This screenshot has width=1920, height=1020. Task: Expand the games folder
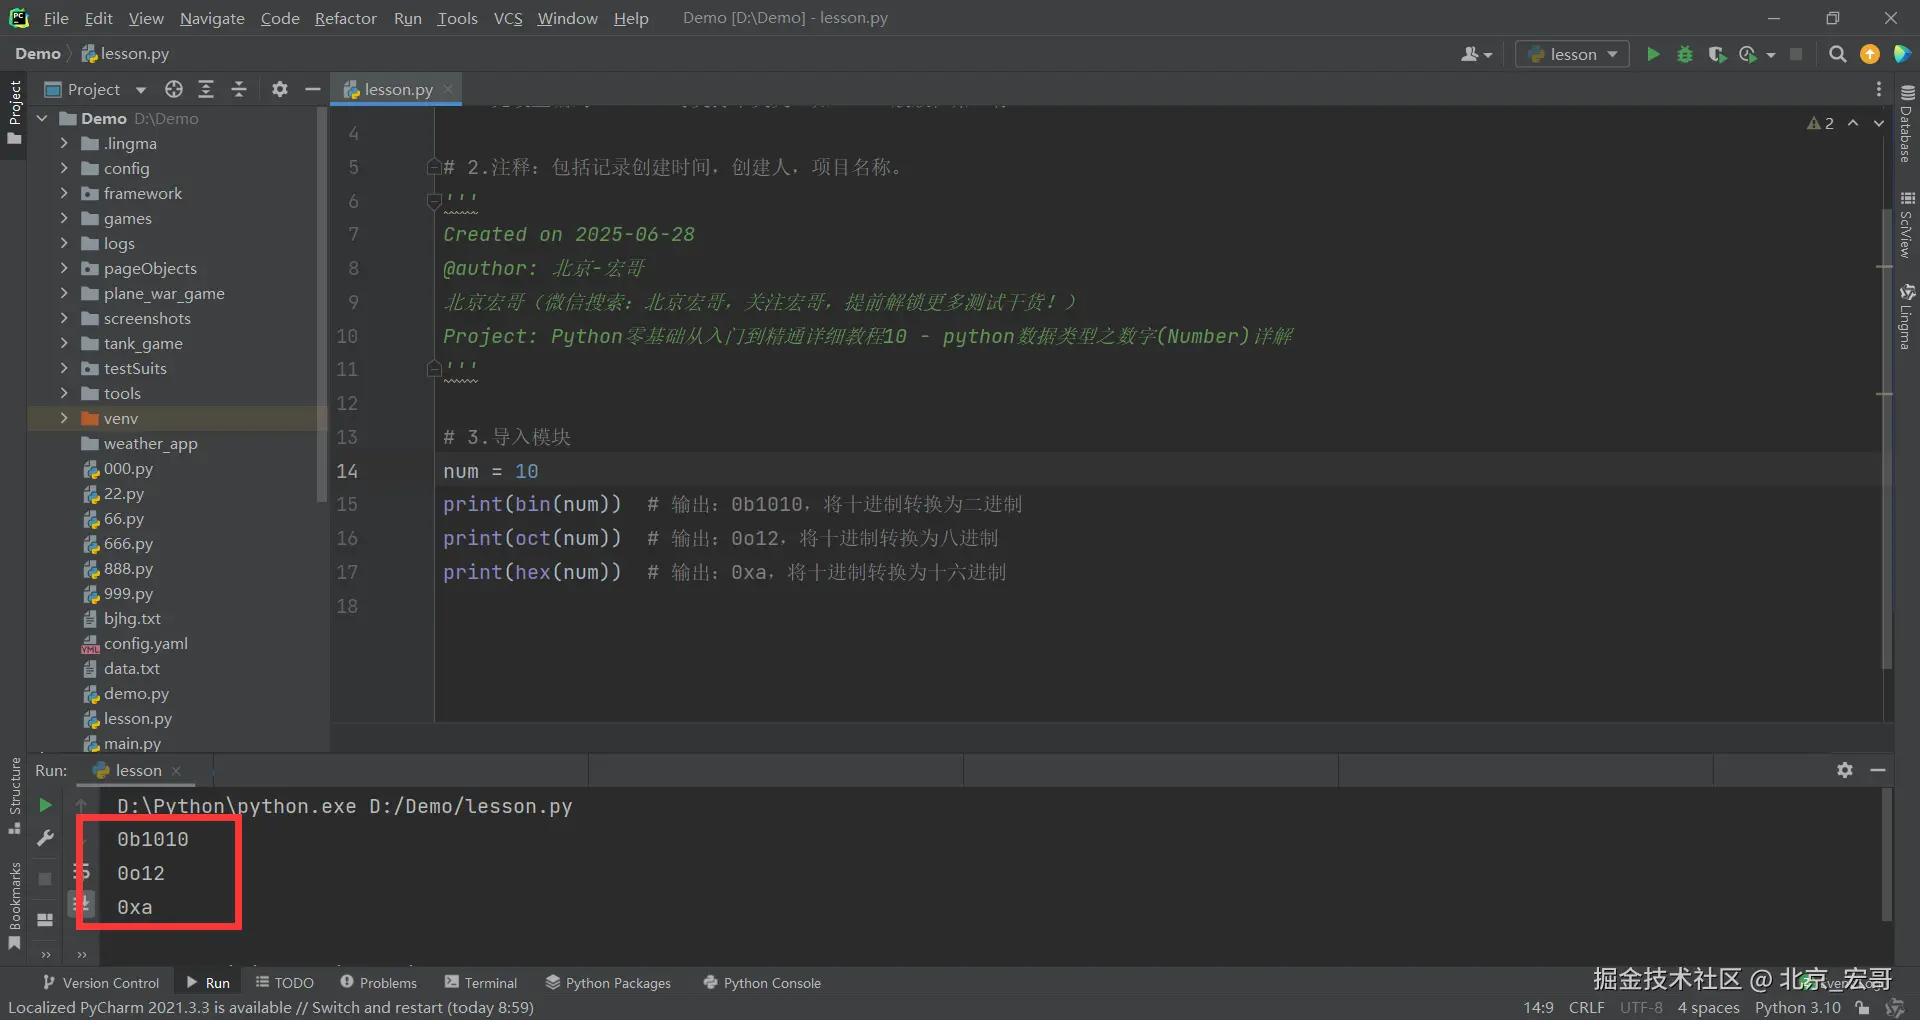click(x=64, y=218)
